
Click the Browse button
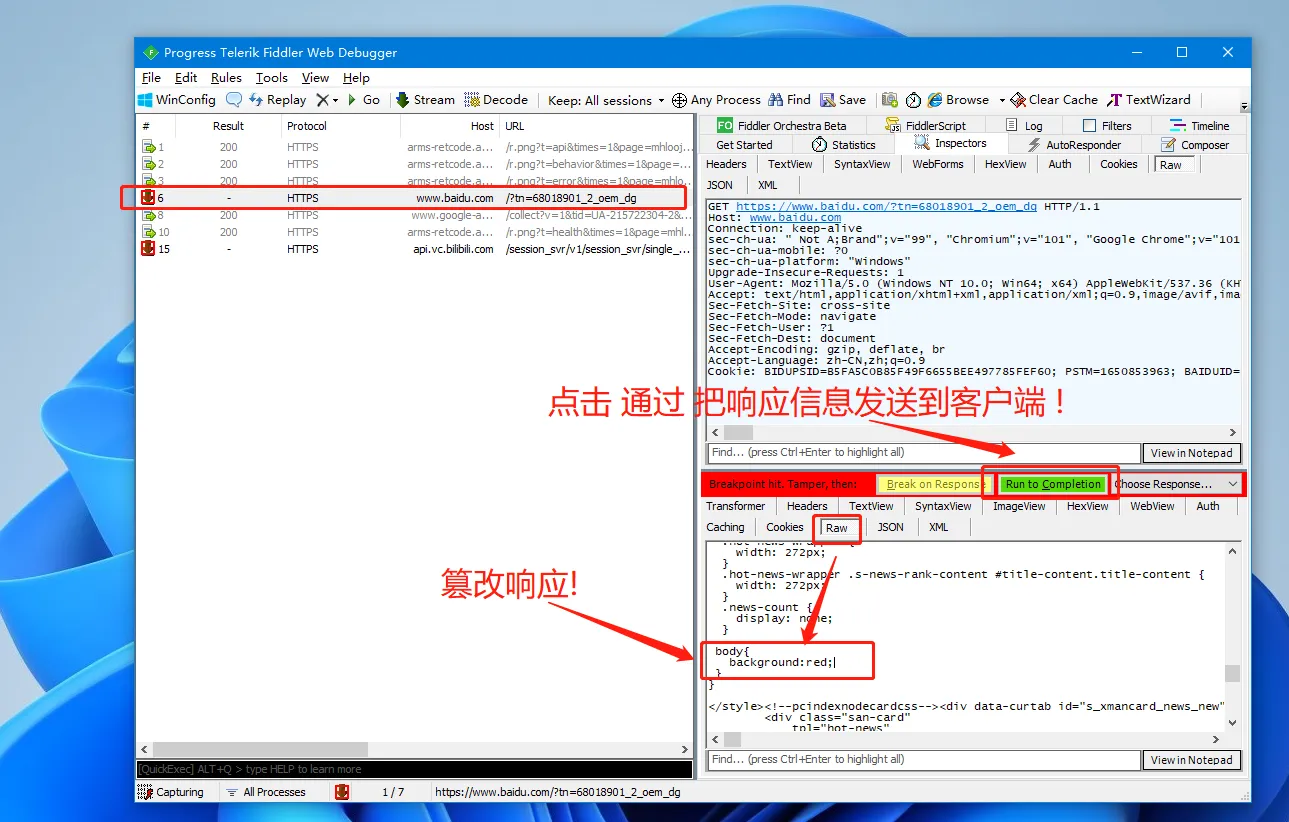pos(958,100)
